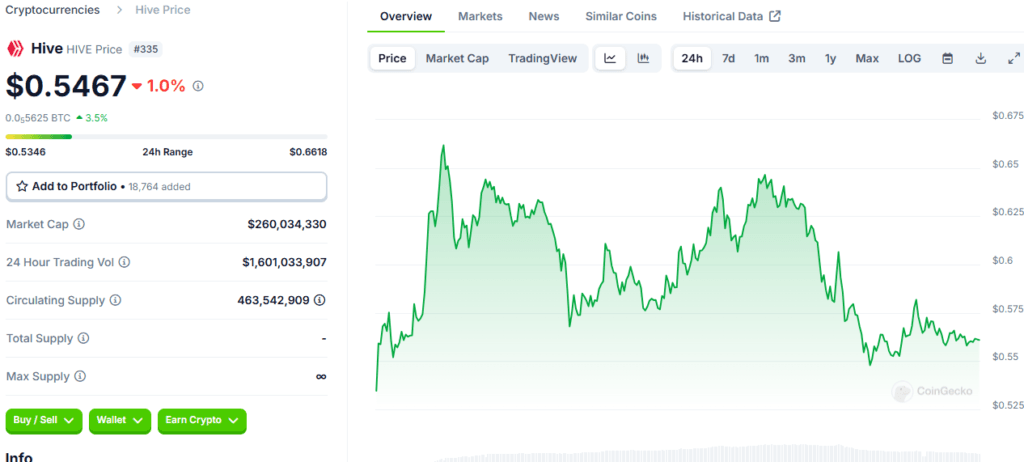Screen dimensions: 1024x462
Task: Toggle LOG scale on chart
Action: [x=909, y=58]
